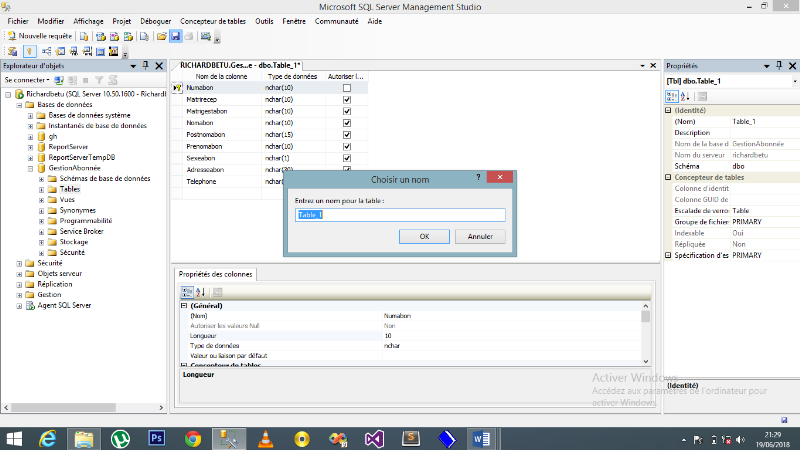Open the Outils menu
Image resolution: width=800 pixels, height=450 pixels.
[264, 21]
